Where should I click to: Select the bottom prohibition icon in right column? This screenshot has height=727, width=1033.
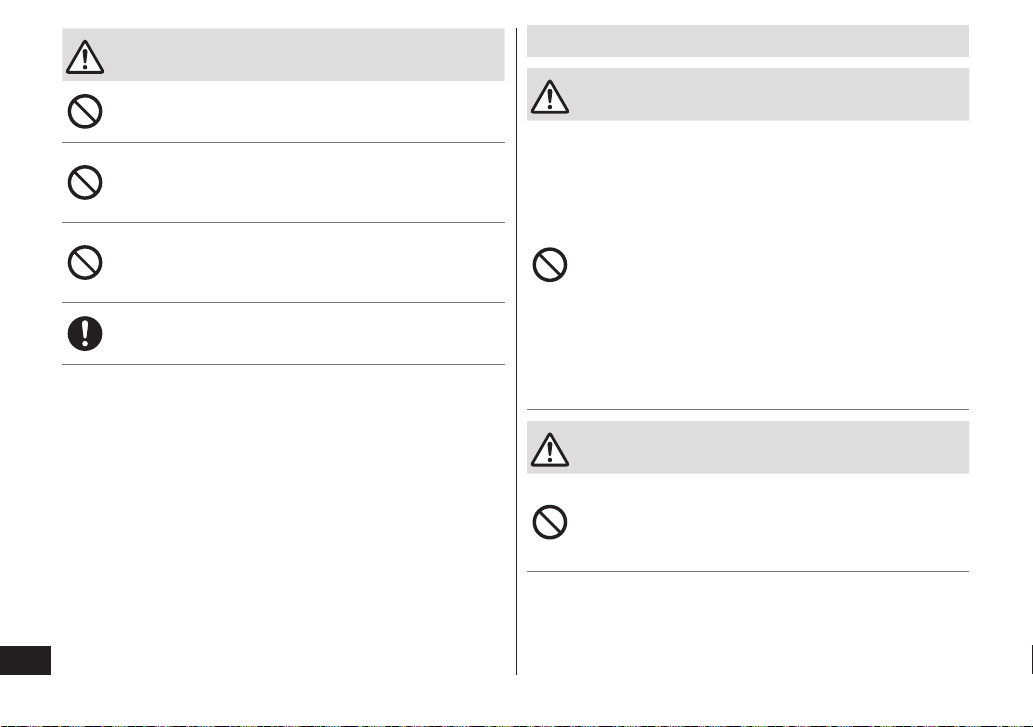pos(550,522)
